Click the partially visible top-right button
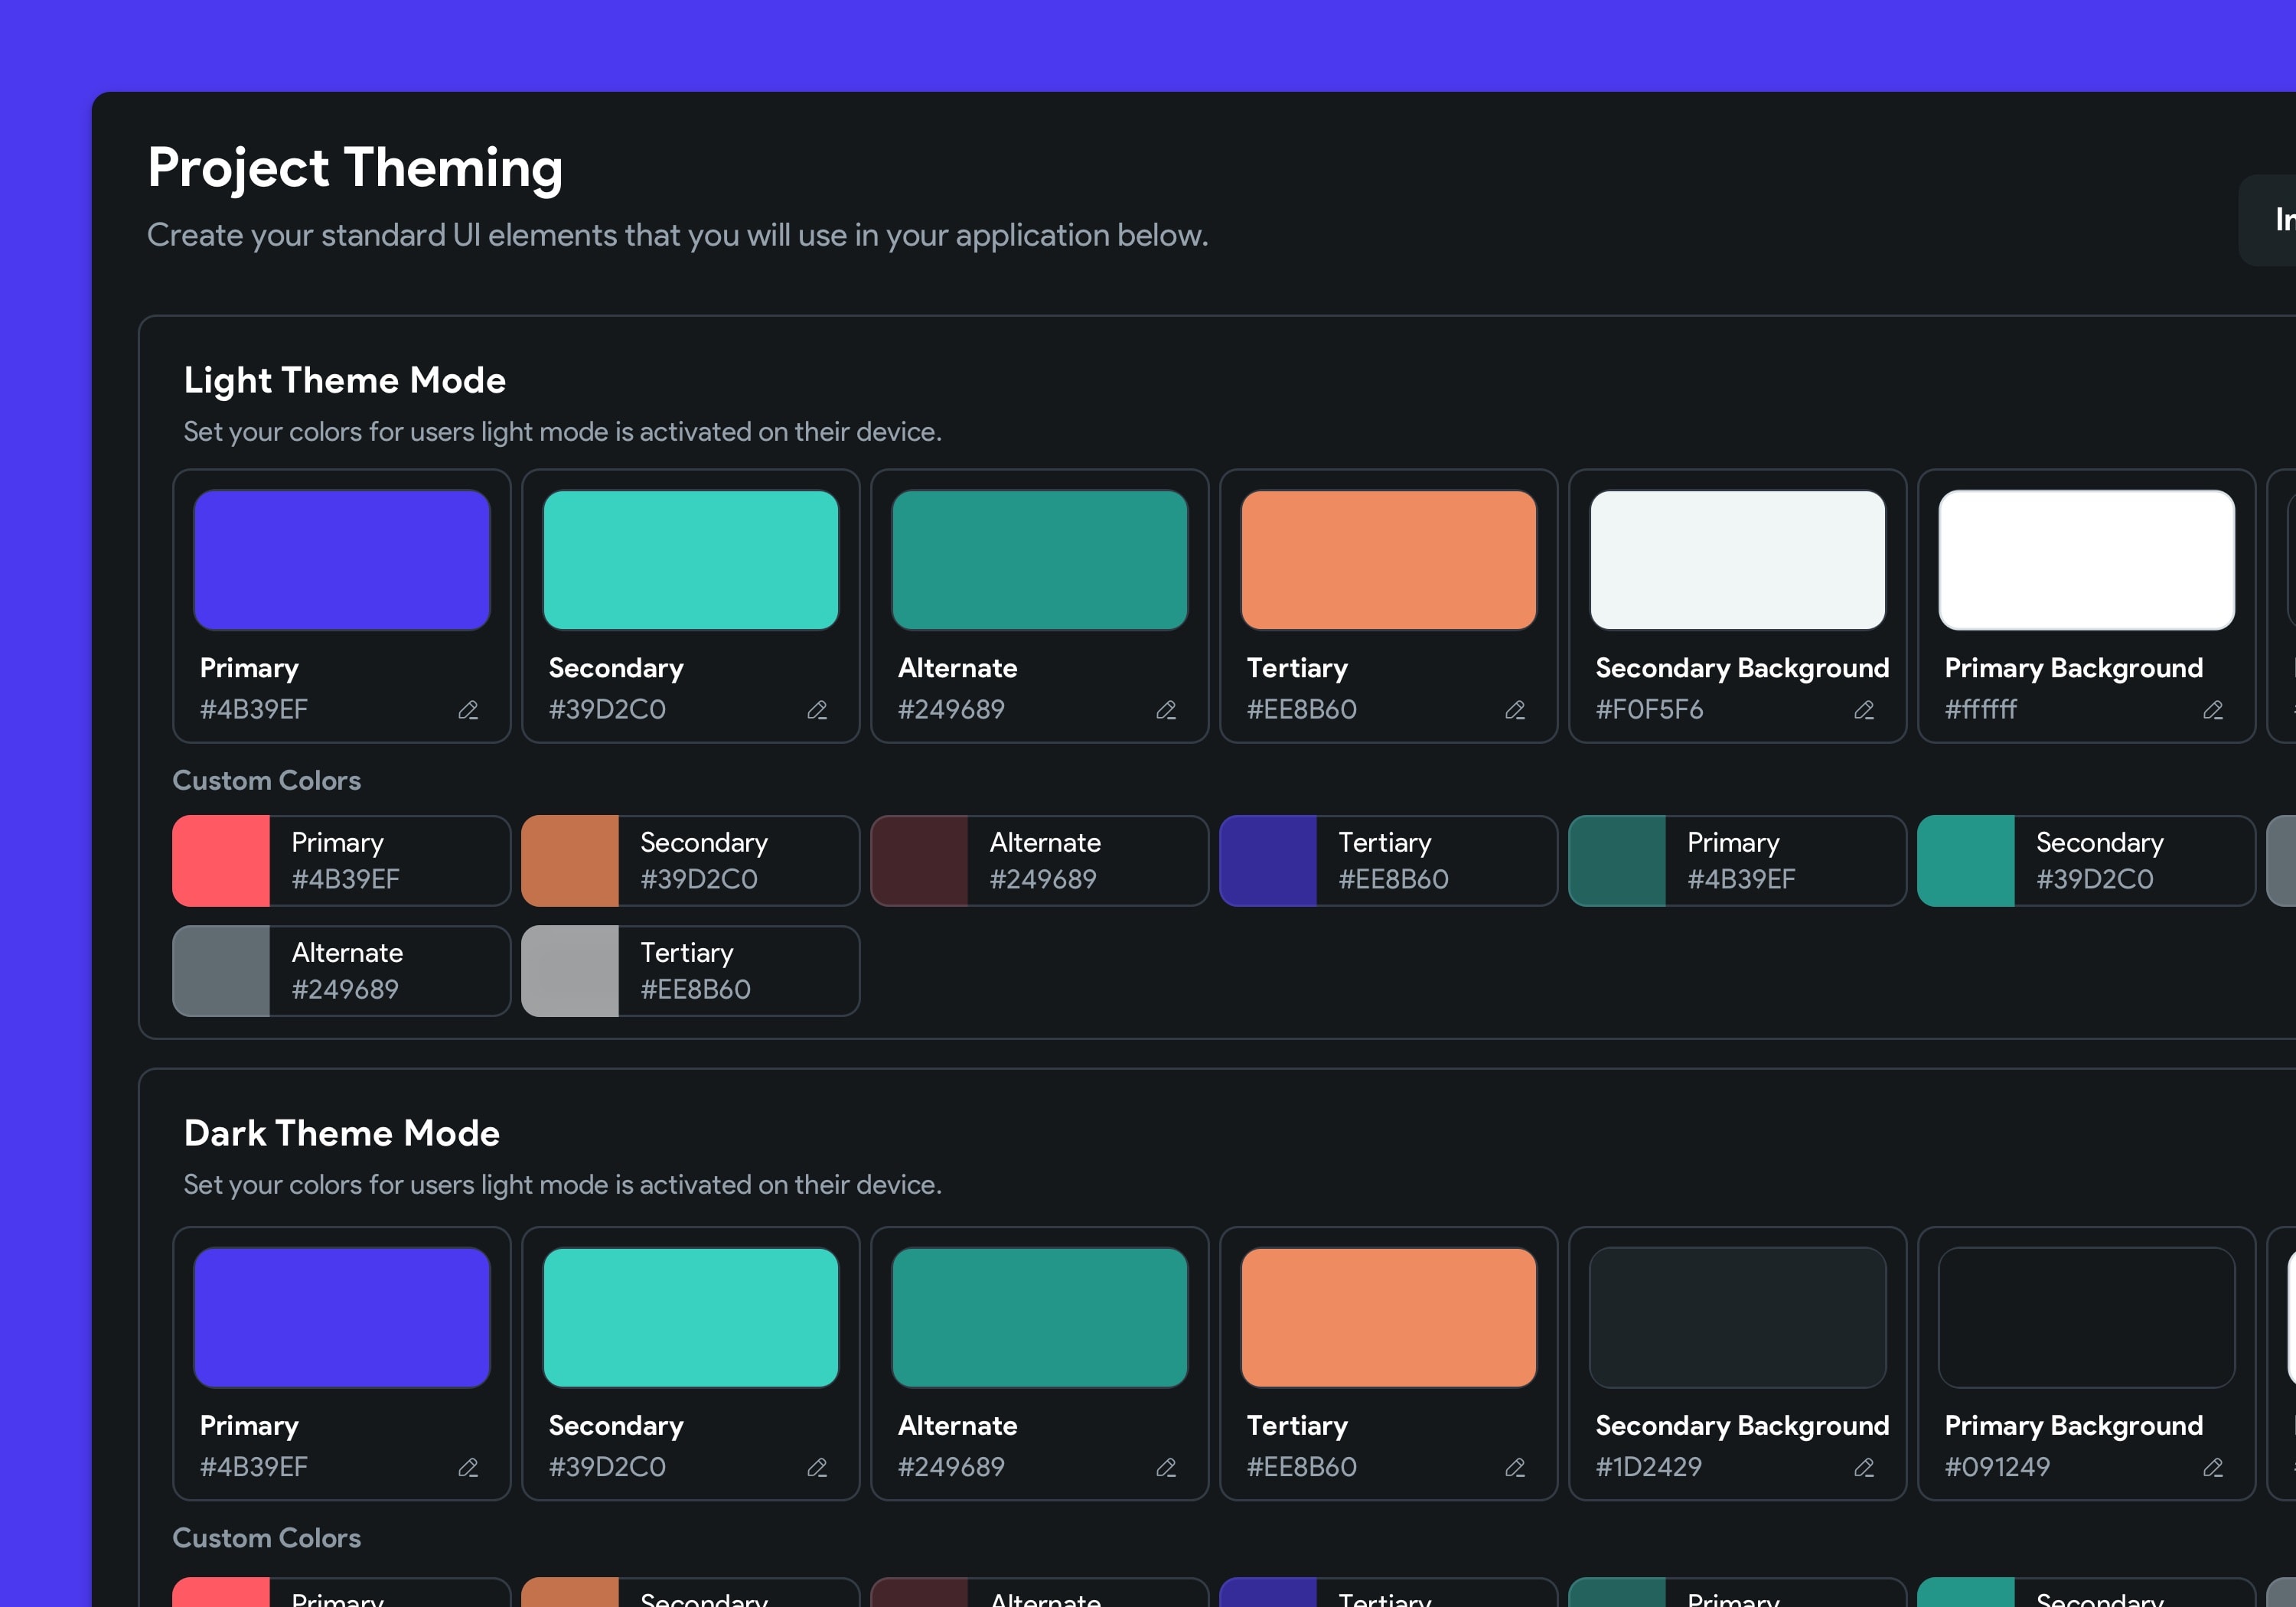 (2270, 220)
